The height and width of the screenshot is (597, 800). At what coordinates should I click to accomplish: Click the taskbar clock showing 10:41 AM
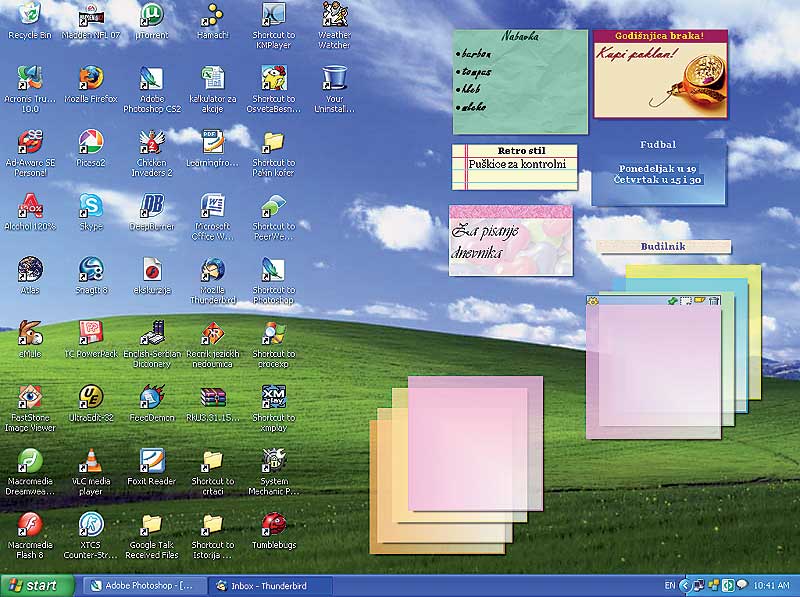(x=771, y=586)
